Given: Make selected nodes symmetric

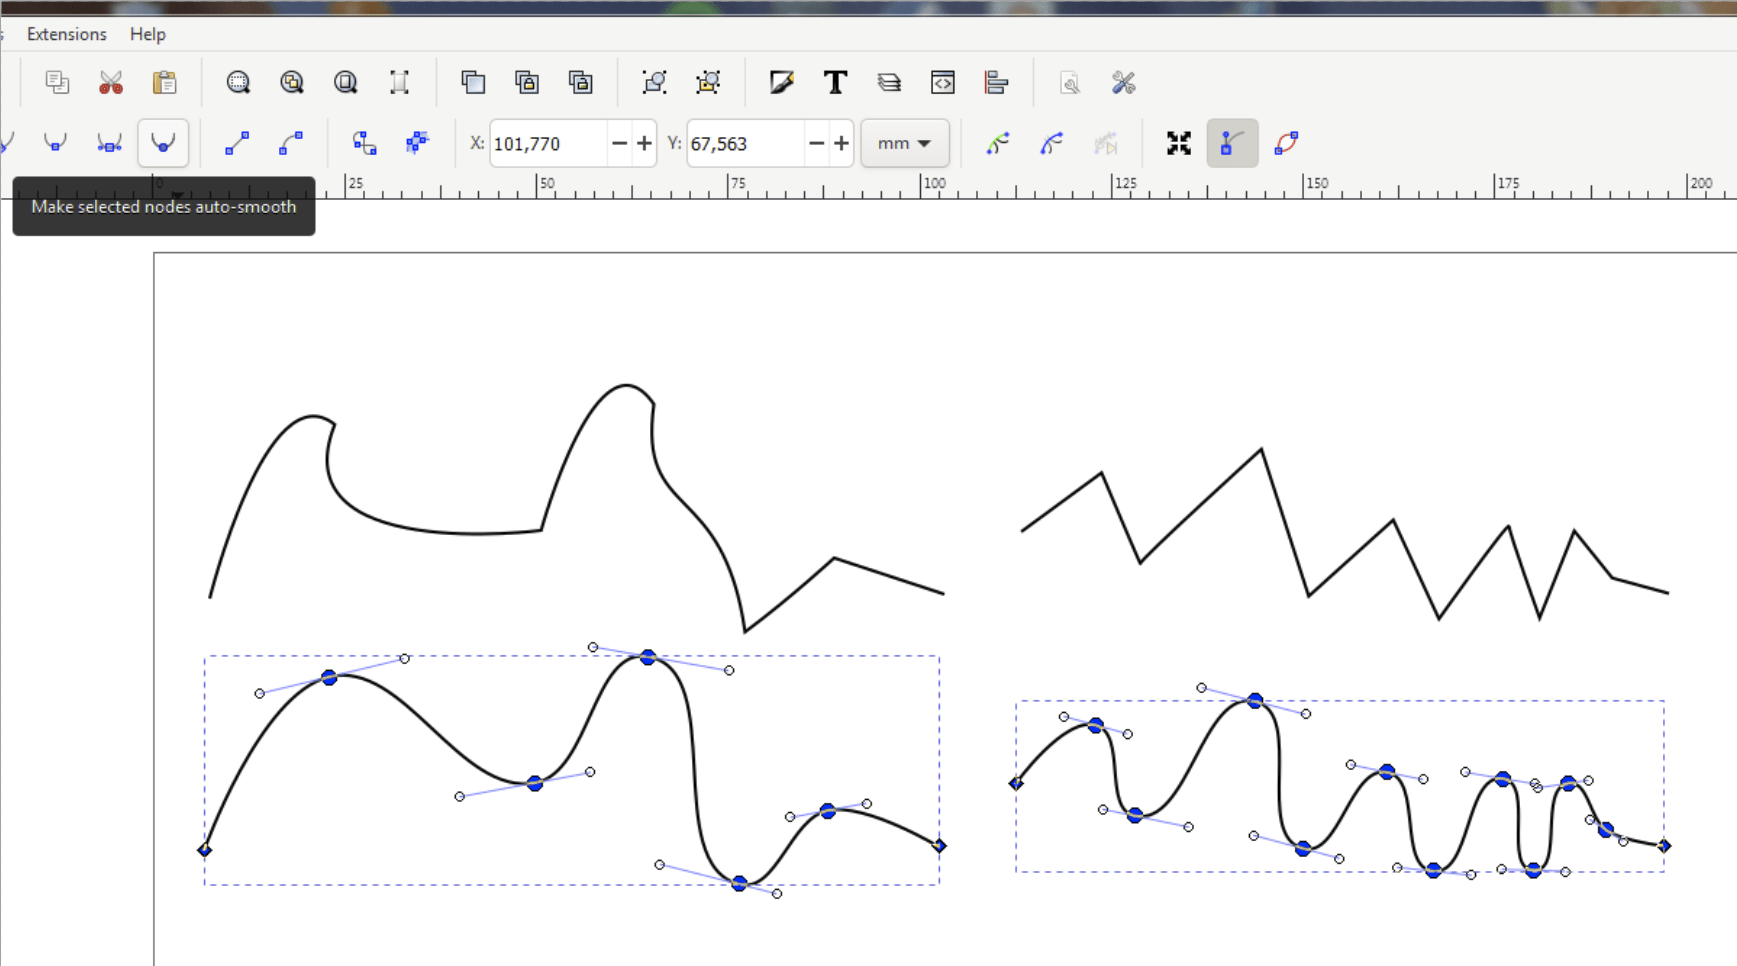Looking at the screenshot, I should (108, 143).
